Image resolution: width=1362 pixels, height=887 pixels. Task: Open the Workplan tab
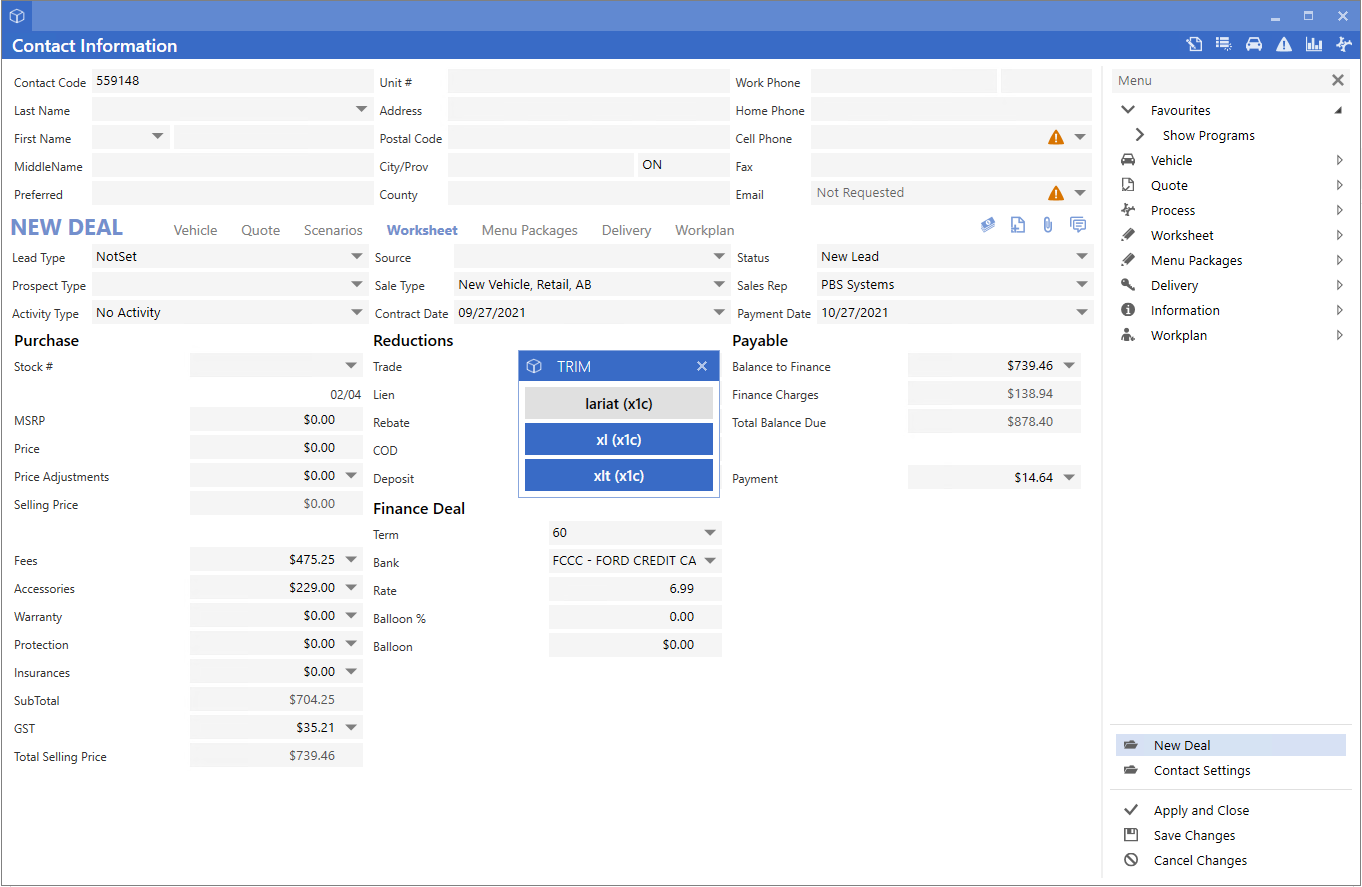click(705, 230)
